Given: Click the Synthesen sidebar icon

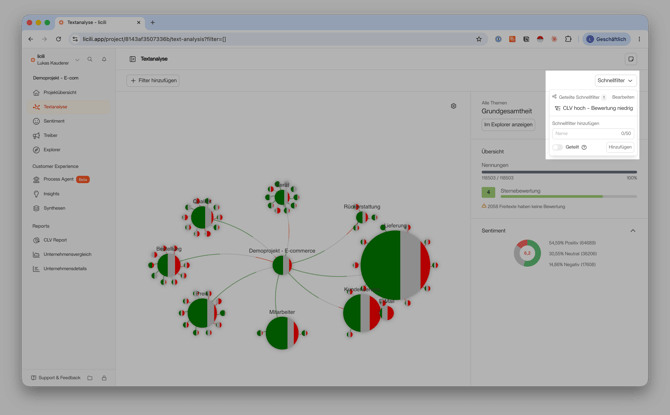Looking at the screenshot, I should [36, 208].
